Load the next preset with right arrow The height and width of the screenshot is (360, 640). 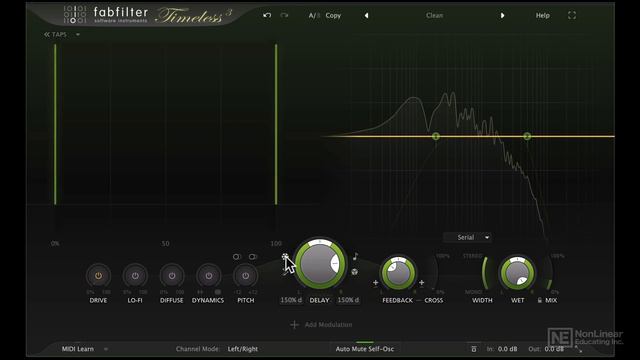[502, 16]
